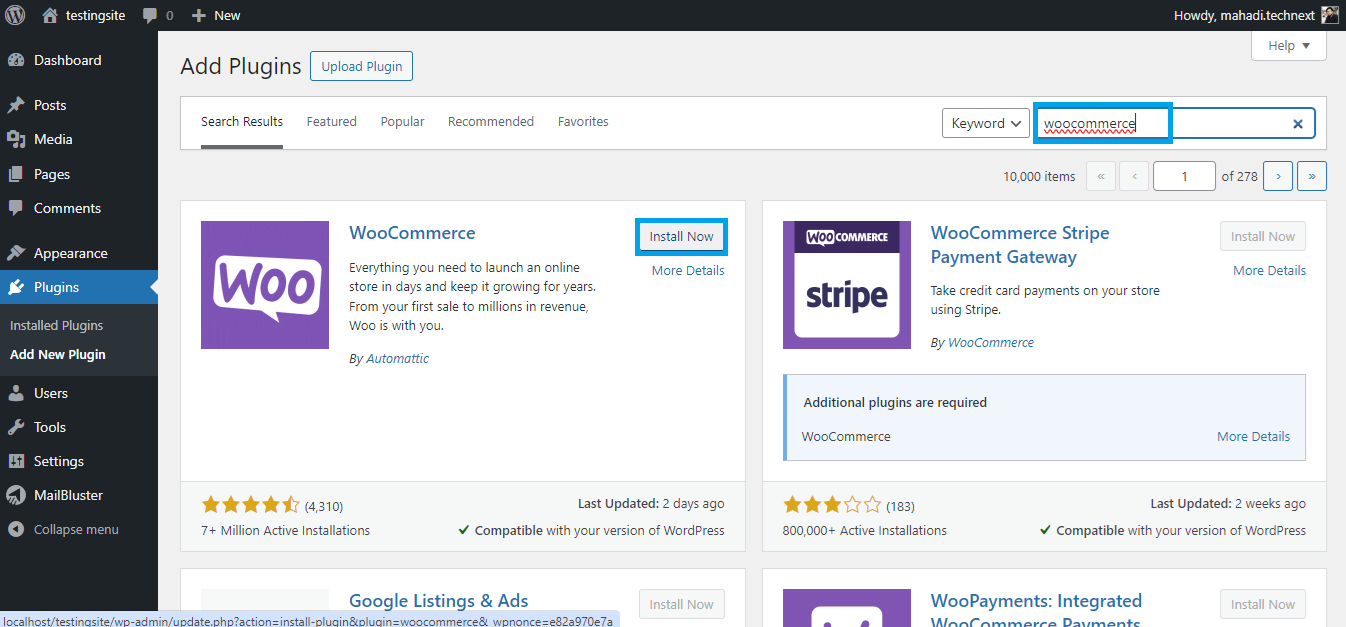Collapse the admin sidebar menu

tap(63, 529)
